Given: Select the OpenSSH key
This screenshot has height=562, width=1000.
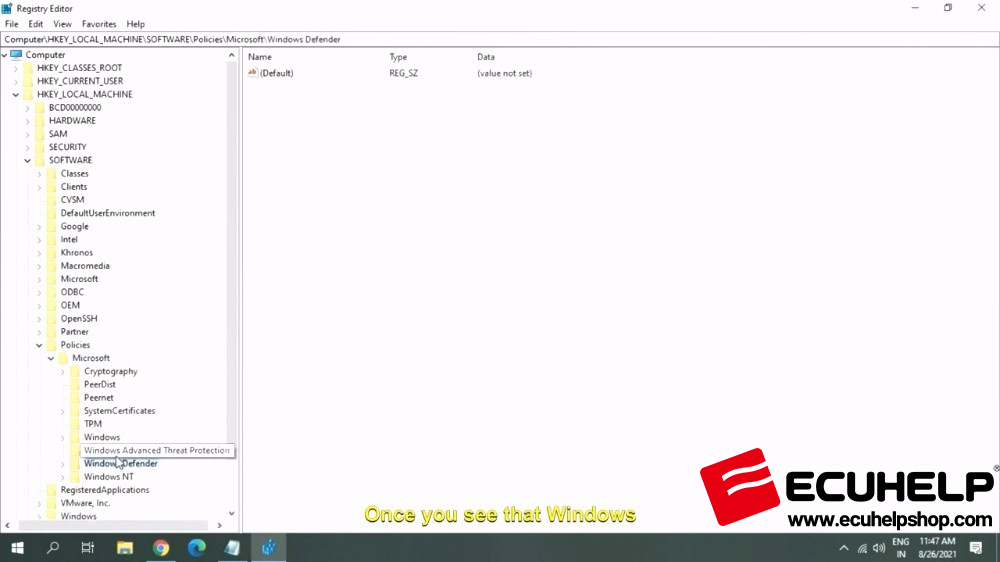Looking at the screenshot, I should point(79,318).
